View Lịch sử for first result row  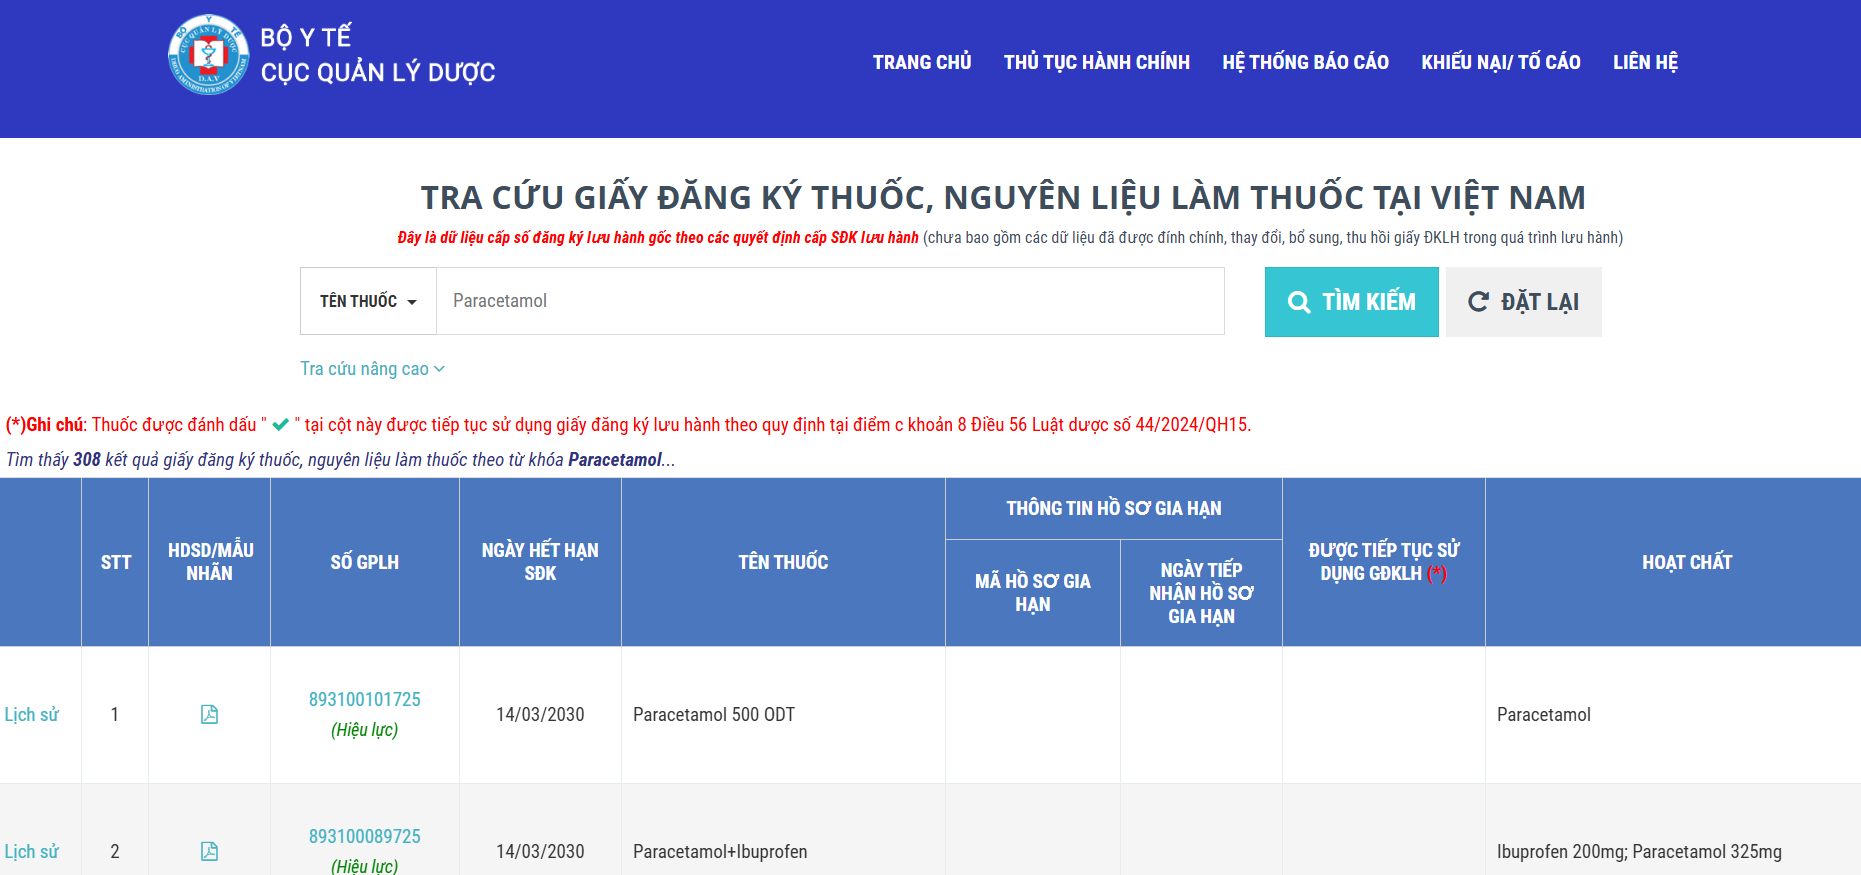(32, 714)
